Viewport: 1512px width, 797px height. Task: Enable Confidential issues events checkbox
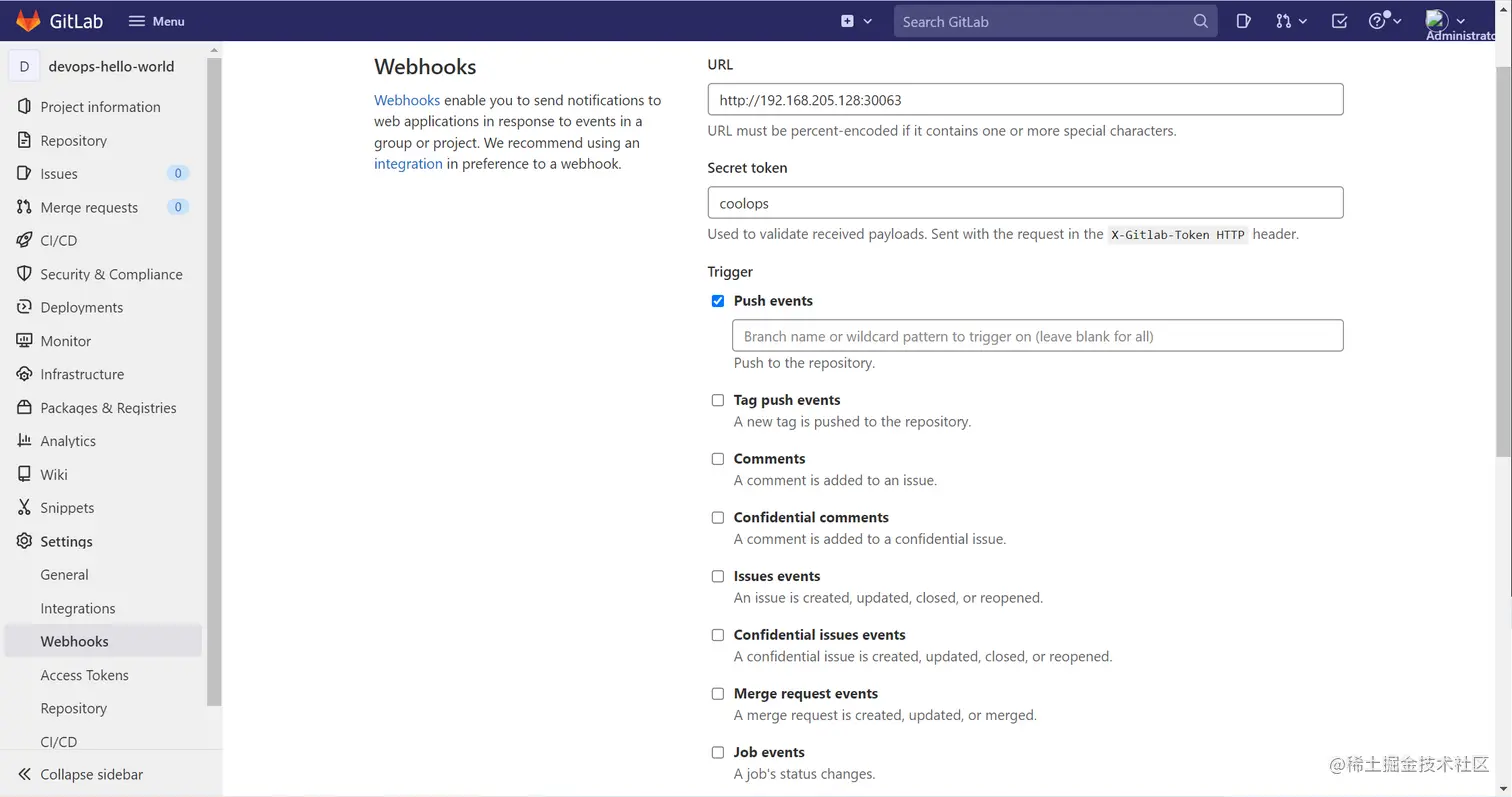pyautogui.click(x=717, y=635)
